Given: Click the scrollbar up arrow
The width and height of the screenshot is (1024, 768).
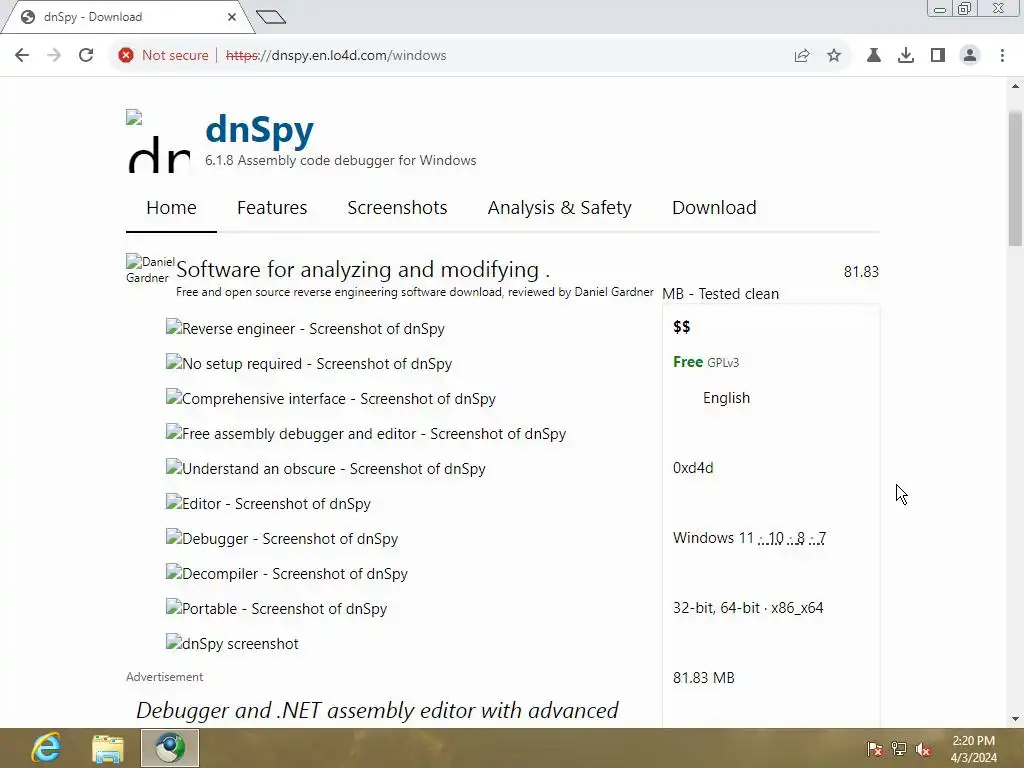Looking at the screenshot, I should point(1015,86).
